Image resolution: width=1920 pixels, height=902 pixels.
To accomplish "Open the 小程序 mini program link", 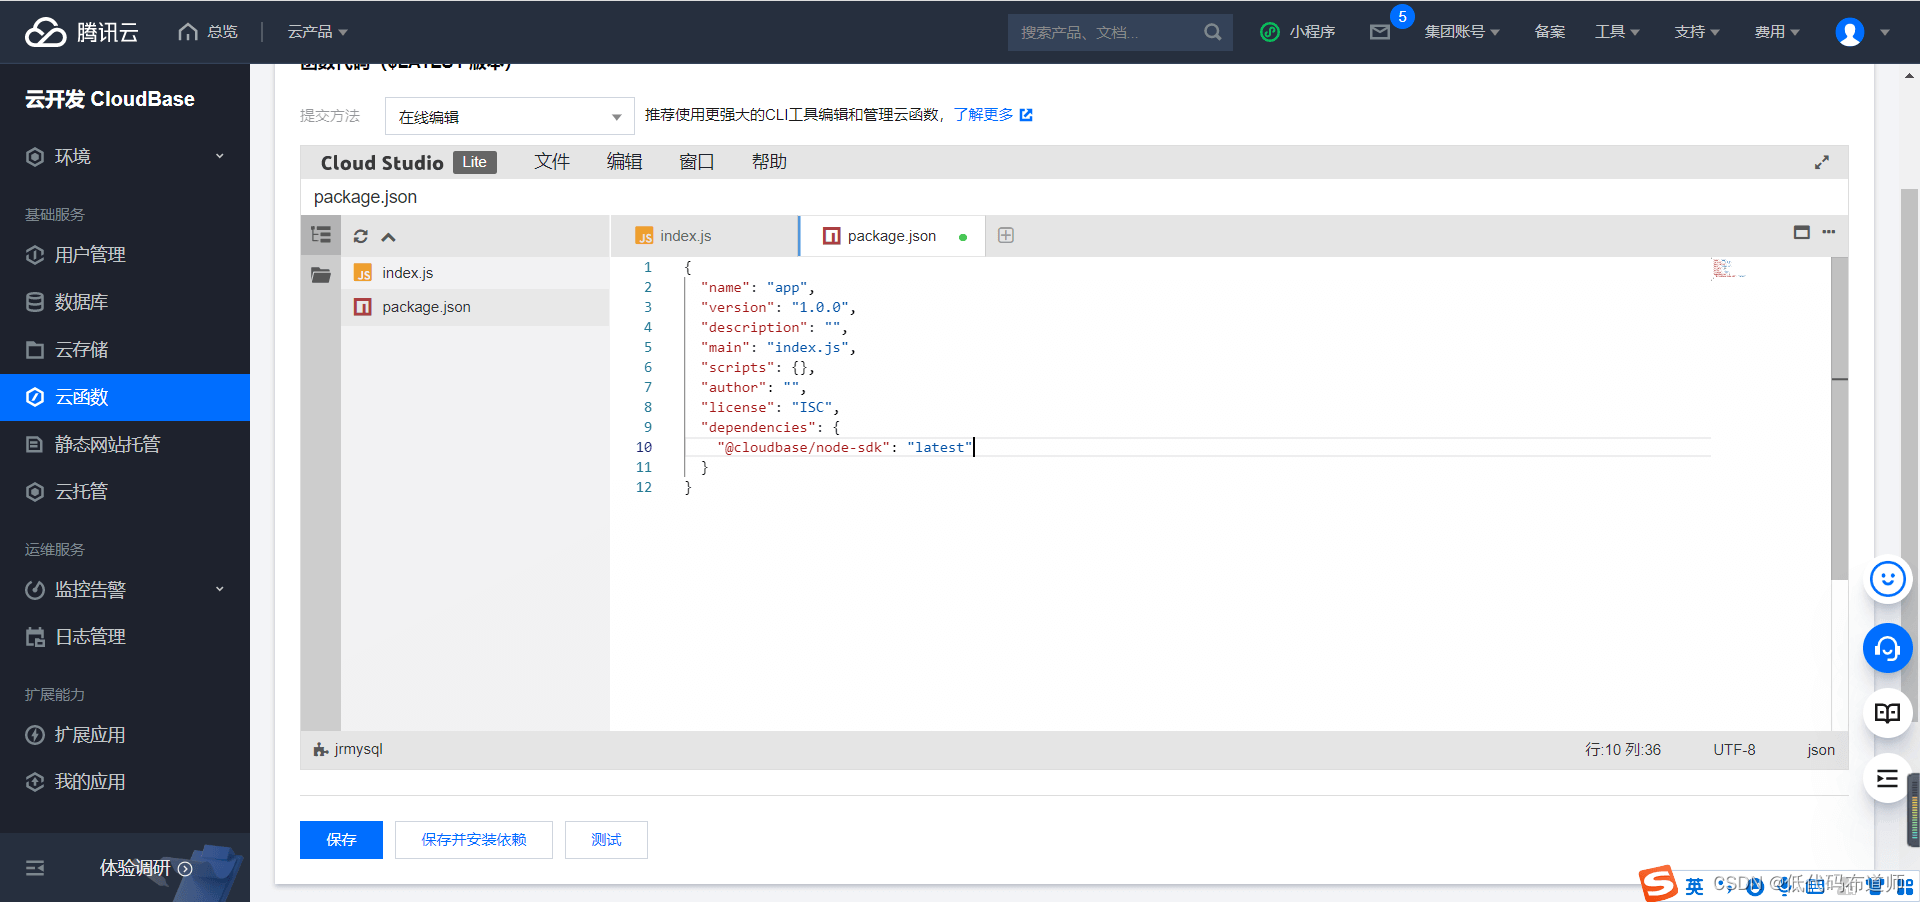I will 1297,32.
